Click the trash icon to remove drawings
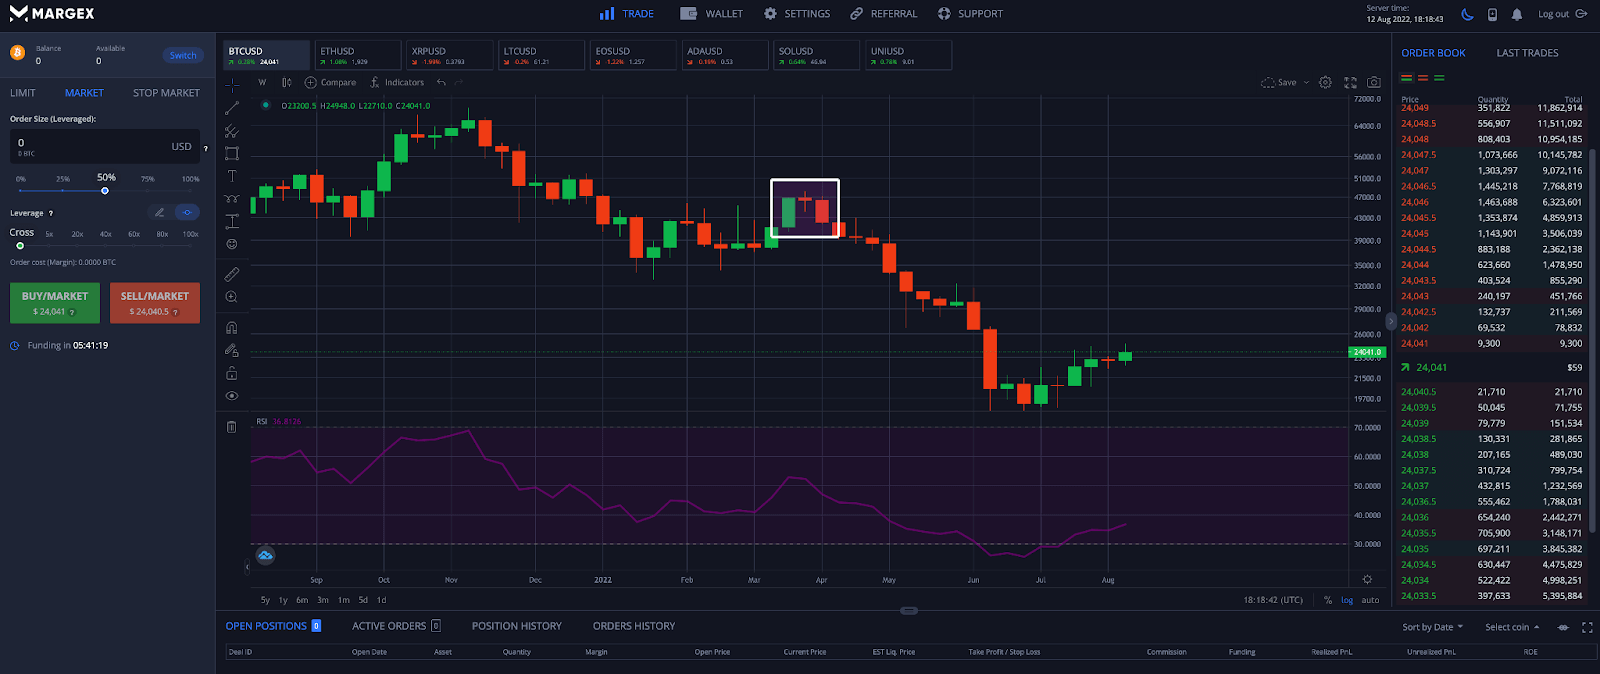 [x=232, y=427]
